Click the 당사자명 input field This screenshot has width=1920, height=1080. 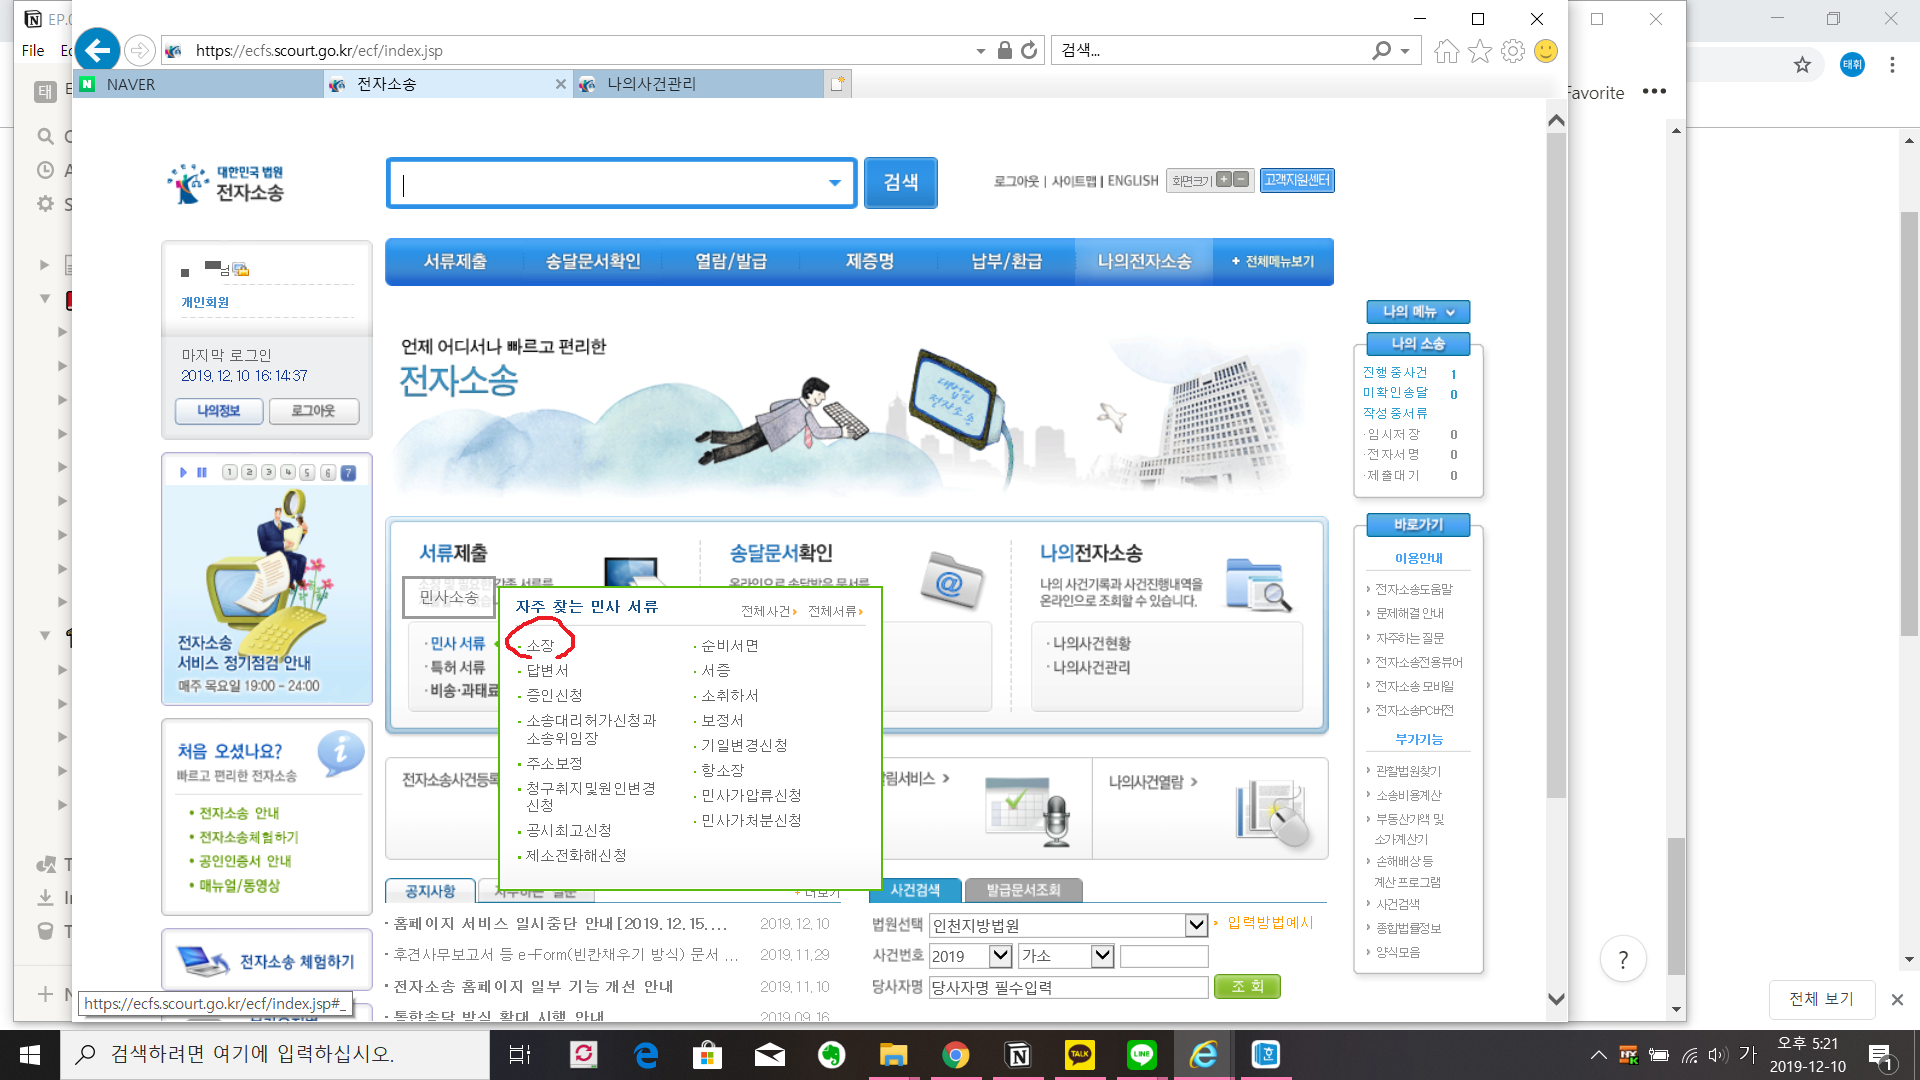point(1068,987)
